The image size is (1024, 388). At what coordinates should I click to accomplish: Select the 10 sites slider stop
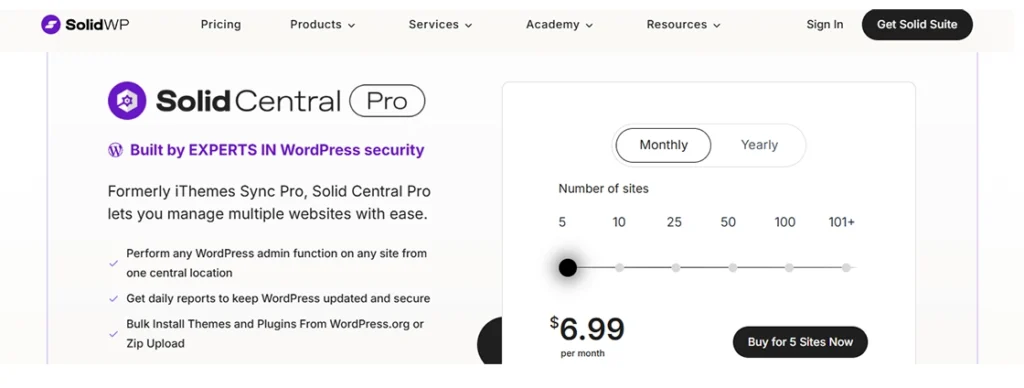tap(619, 267)
